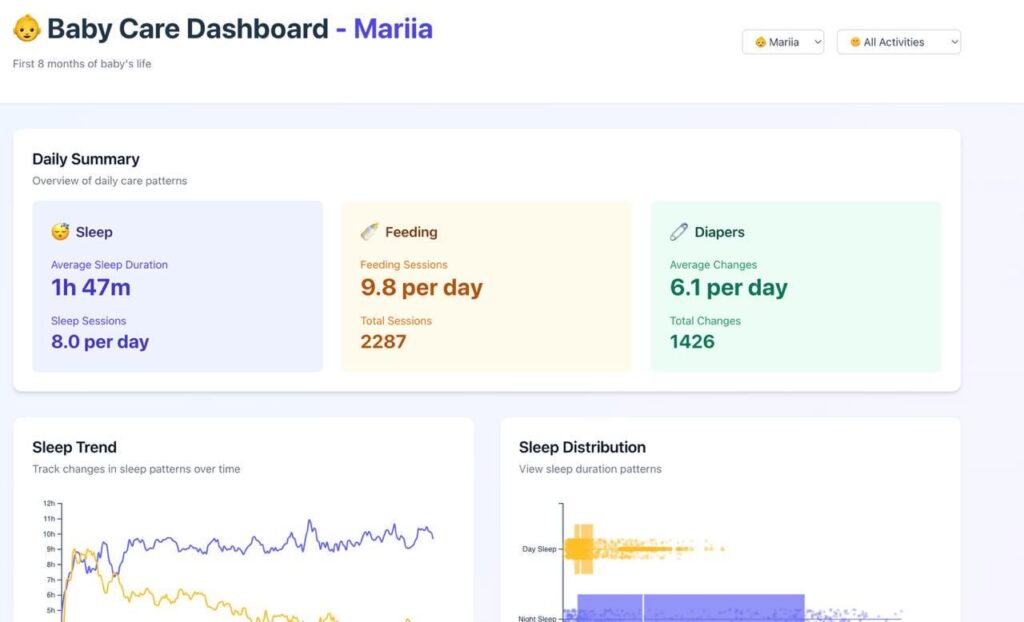
Task: Open the Mariia baby dropdown
Action: (x=783, y=42)
